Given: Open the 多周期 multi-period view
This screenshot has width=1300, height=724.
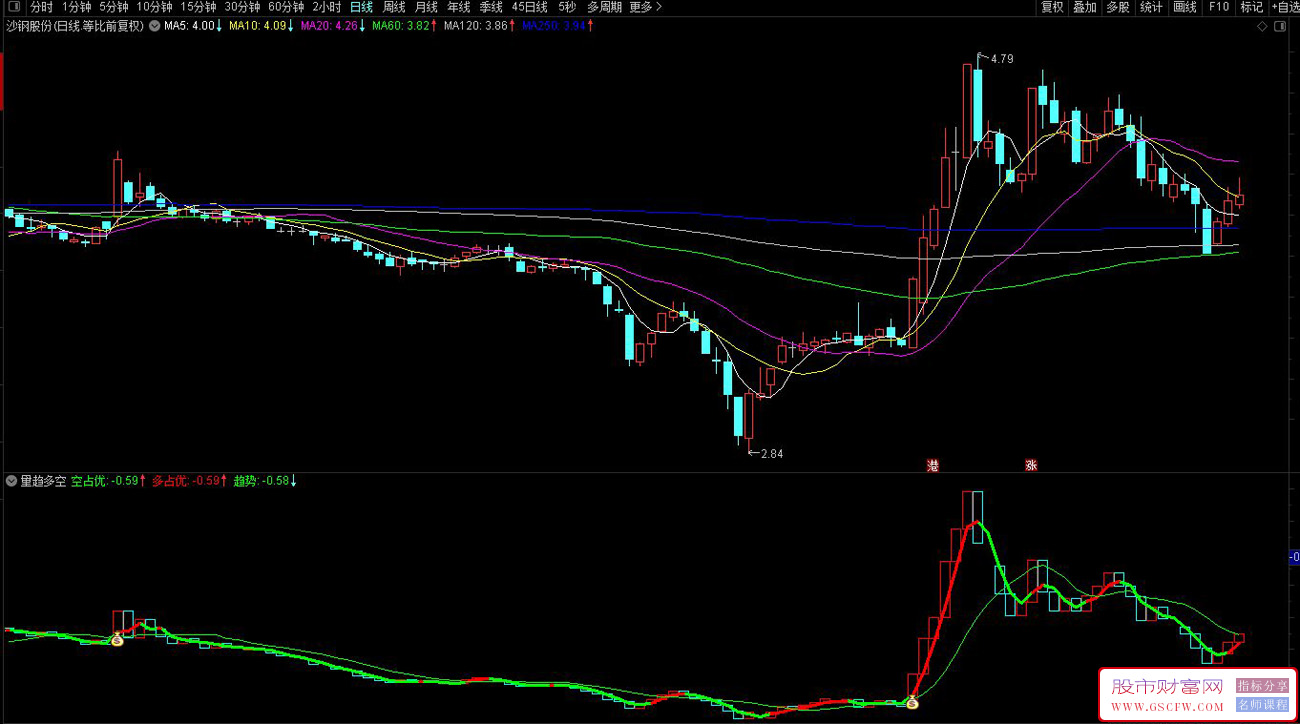Looking at the screenshot, I should [604, 7].
